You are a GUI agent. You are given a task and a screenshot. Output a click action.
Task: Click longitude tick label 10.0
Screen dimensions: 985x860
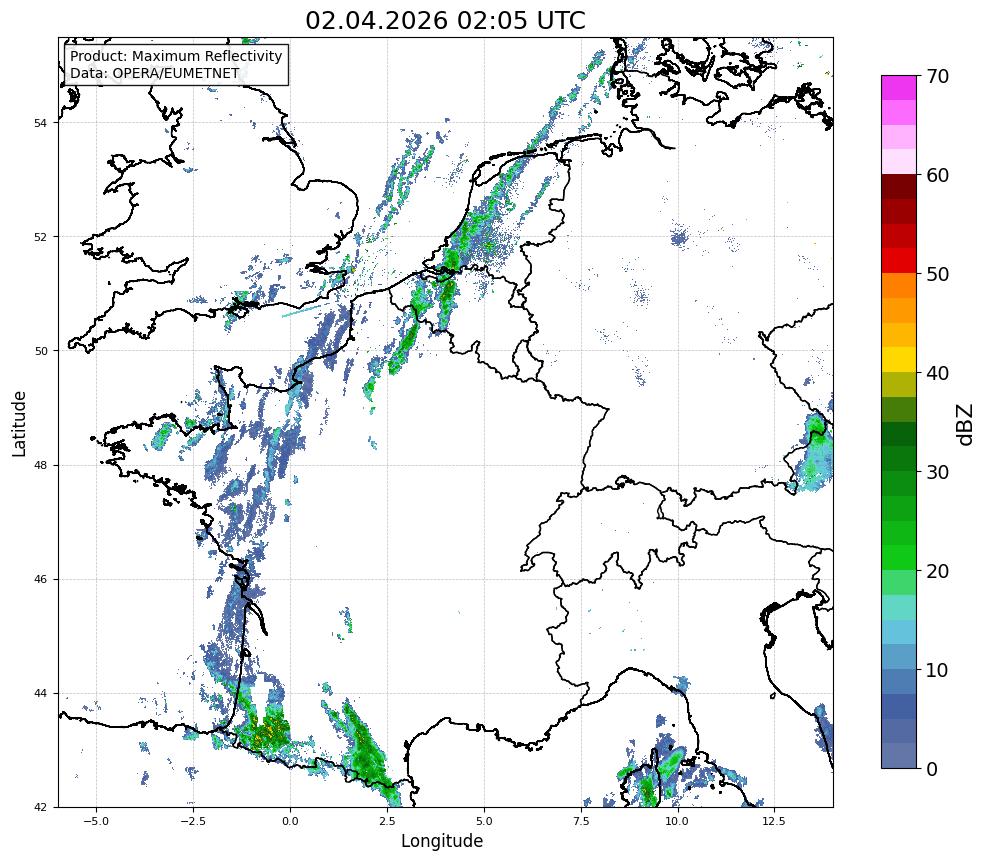(677, 821)
